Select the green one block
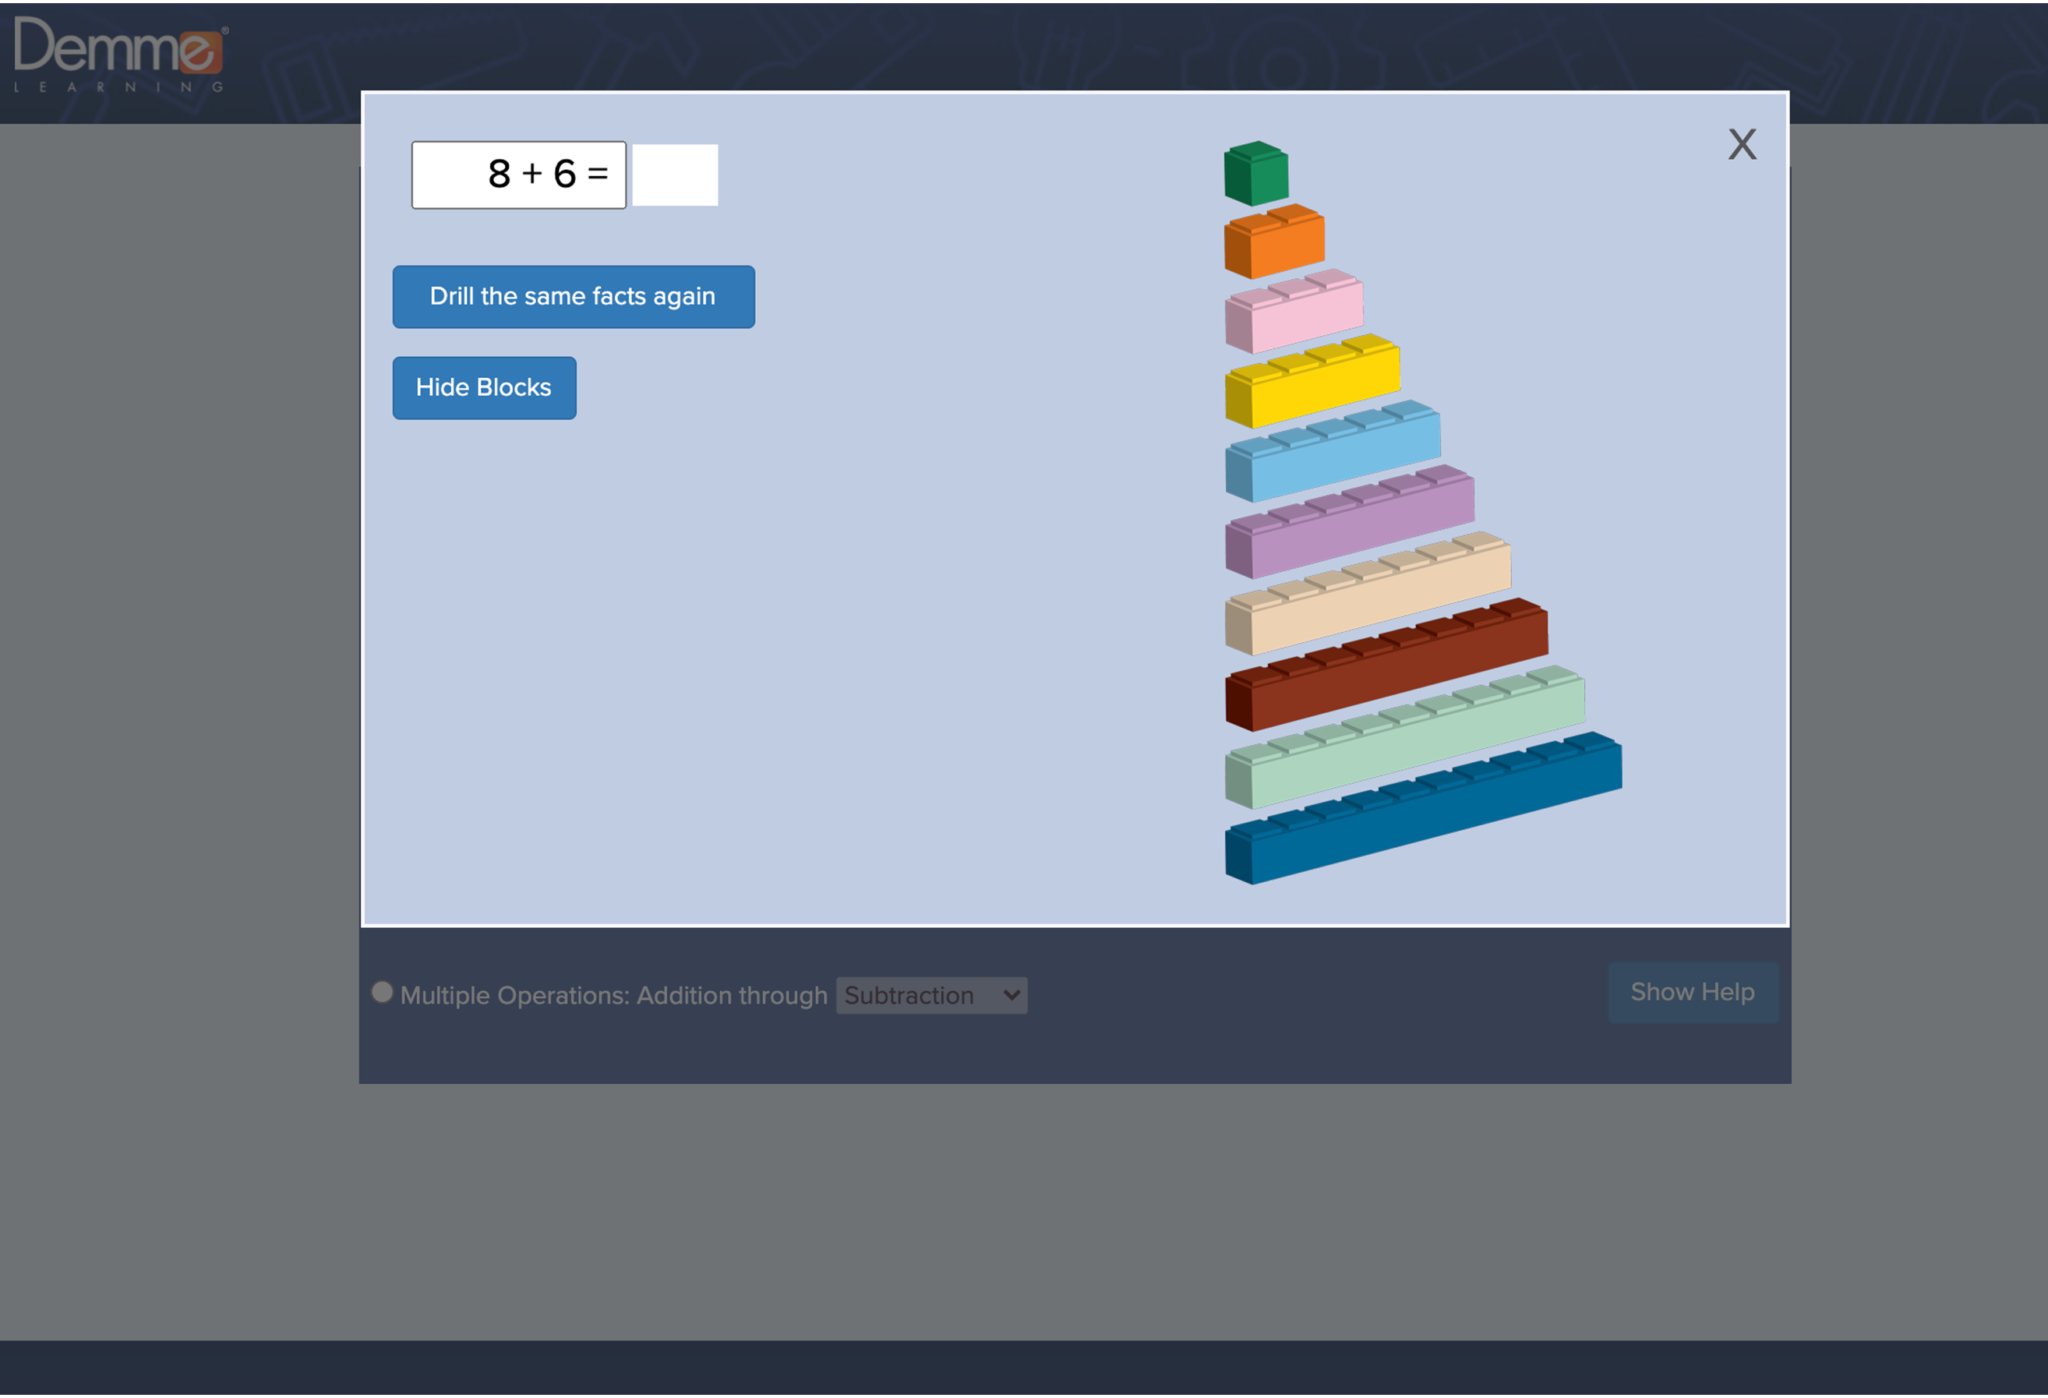Screen dimensions: 2048x1398 click(1256, 172)
